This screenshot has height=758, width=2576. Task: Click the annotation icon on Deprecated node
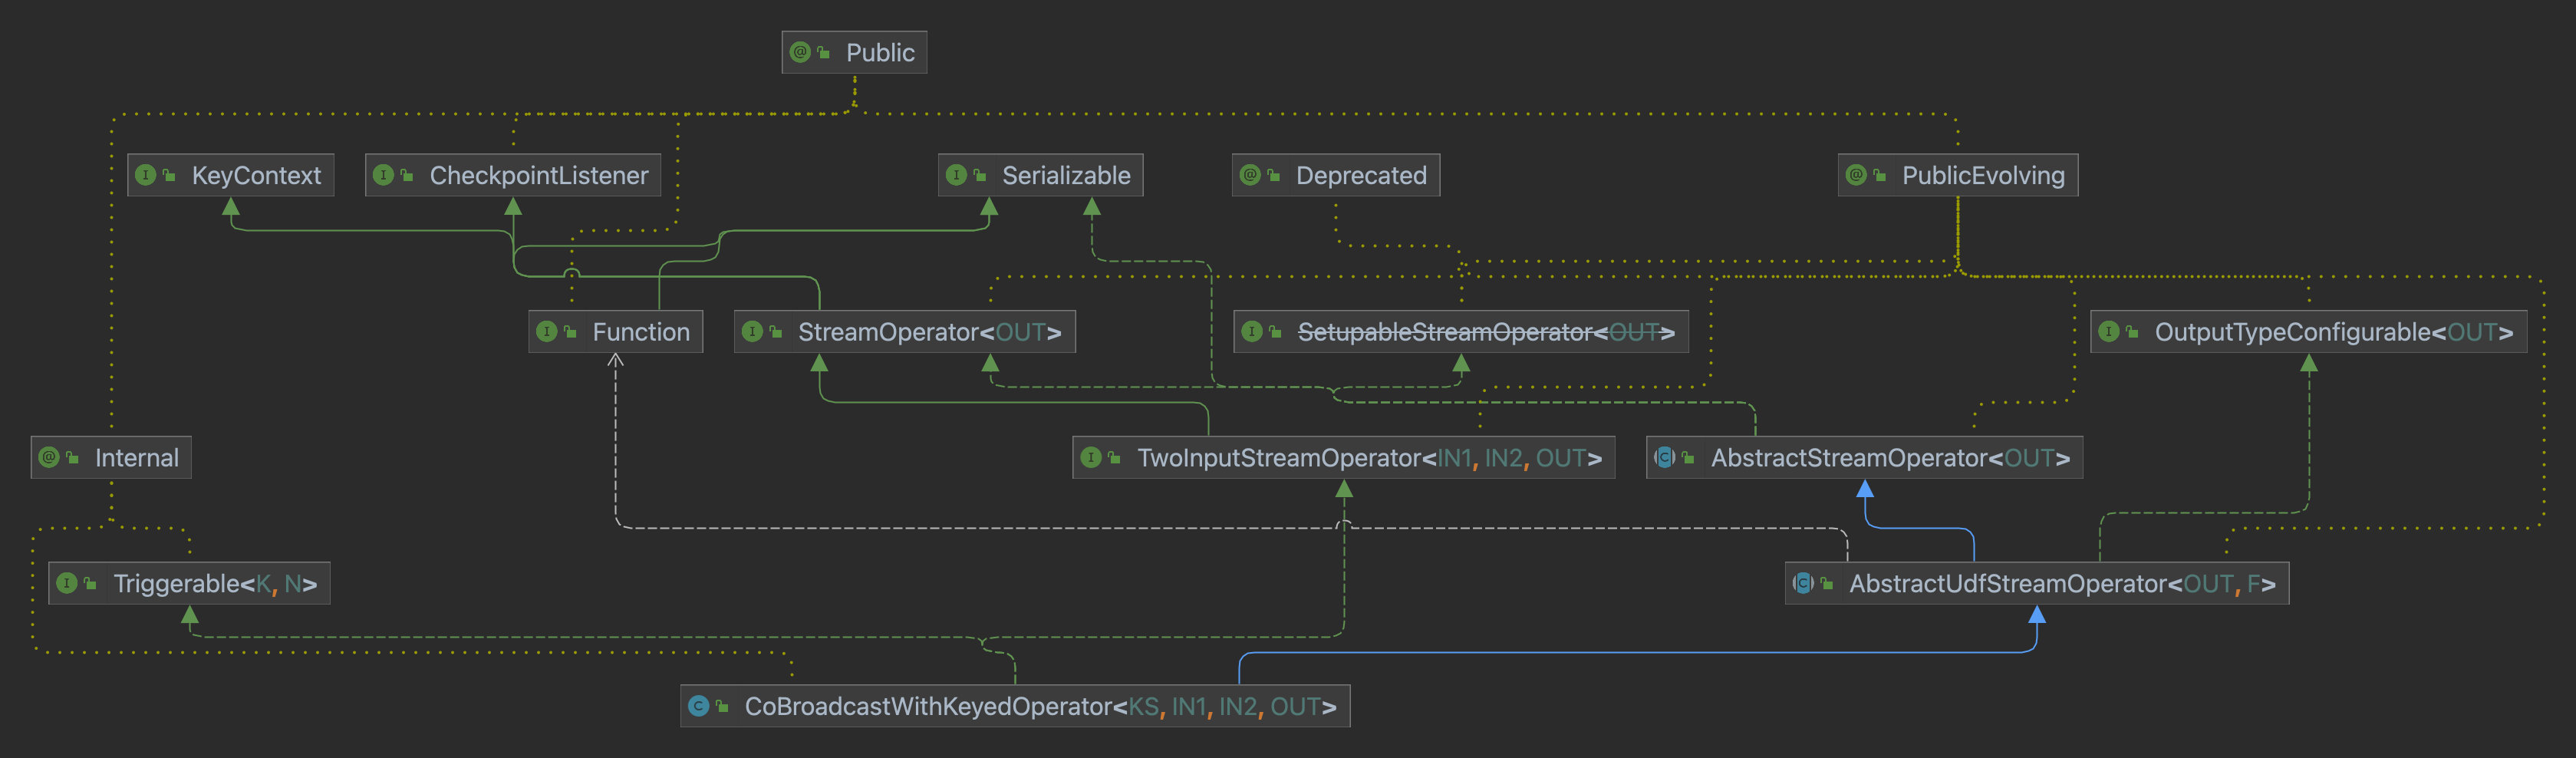[1250, 175]
